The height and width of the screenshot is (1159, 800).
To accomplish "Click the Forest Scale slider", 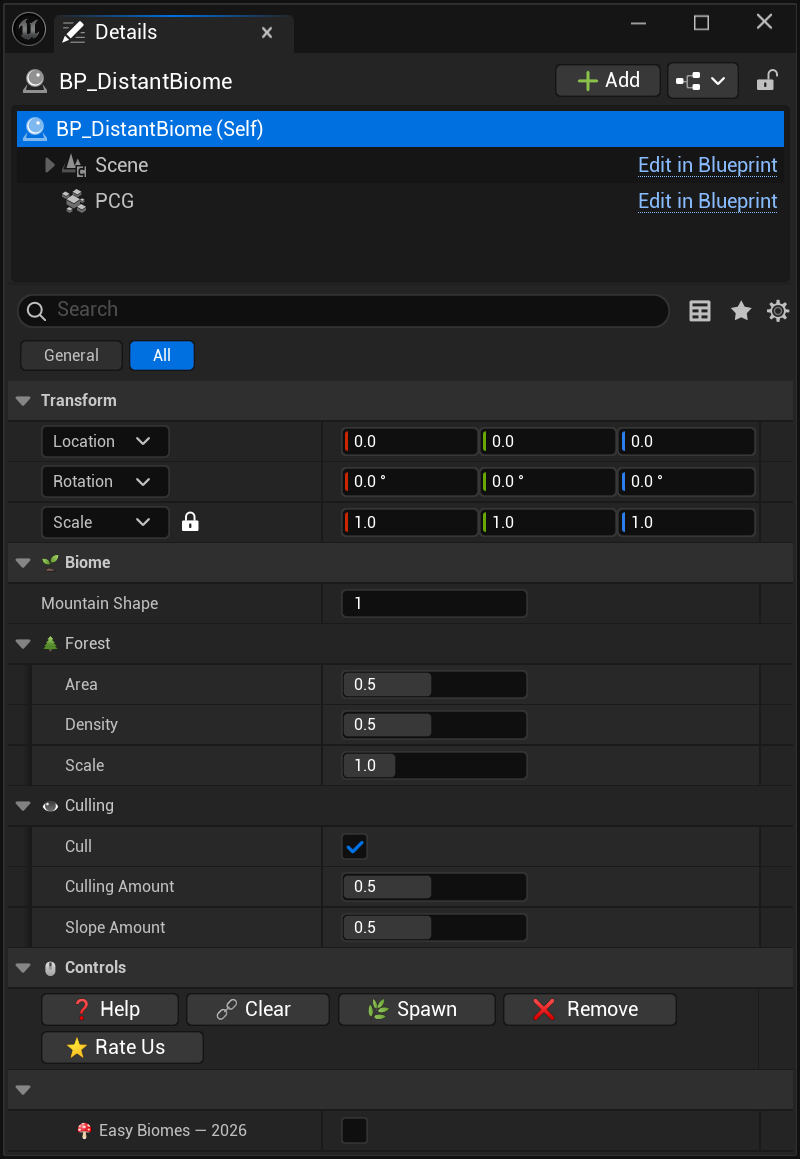I will (x=434, y=765).
